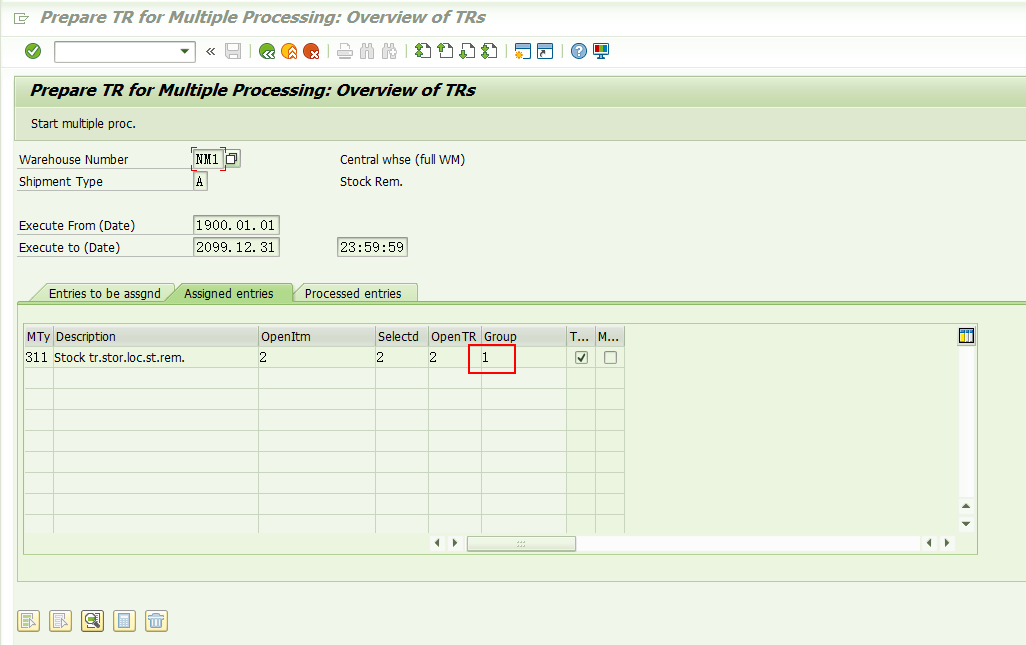Open the command field dropdown
Viewport: 1026px width, 645px height.
coord(185,51)
